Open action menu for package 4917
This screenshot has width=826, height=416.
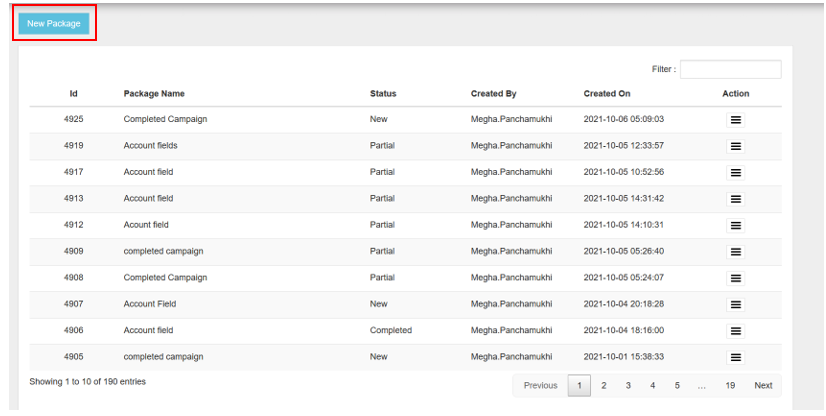(x=735, y=172)
